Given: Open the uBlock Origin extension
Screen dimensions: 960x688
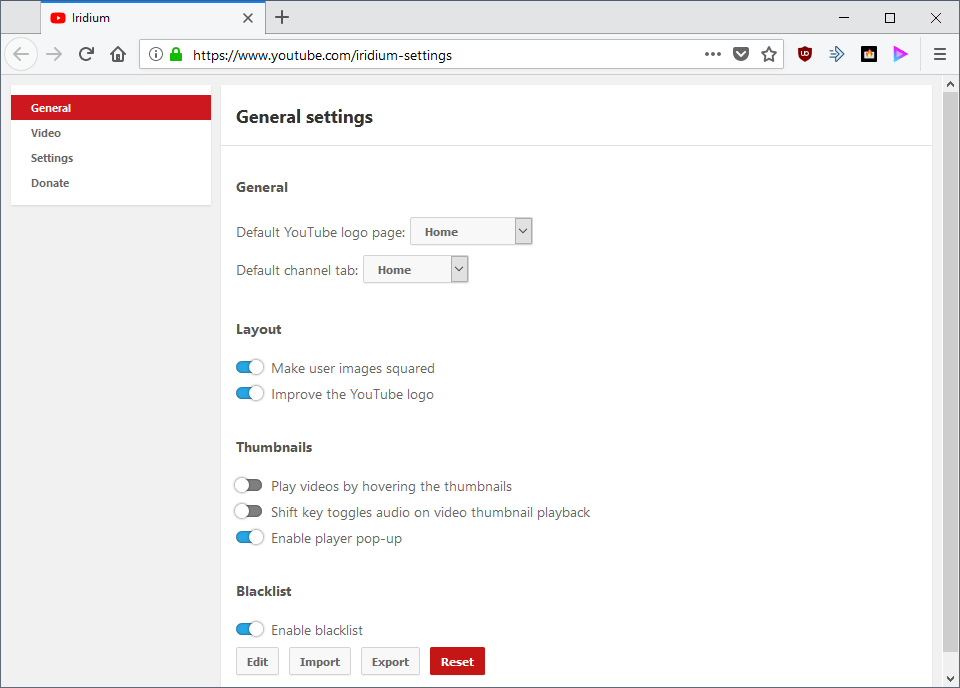Looking at the screenshot, I should (x=805, y=54).
